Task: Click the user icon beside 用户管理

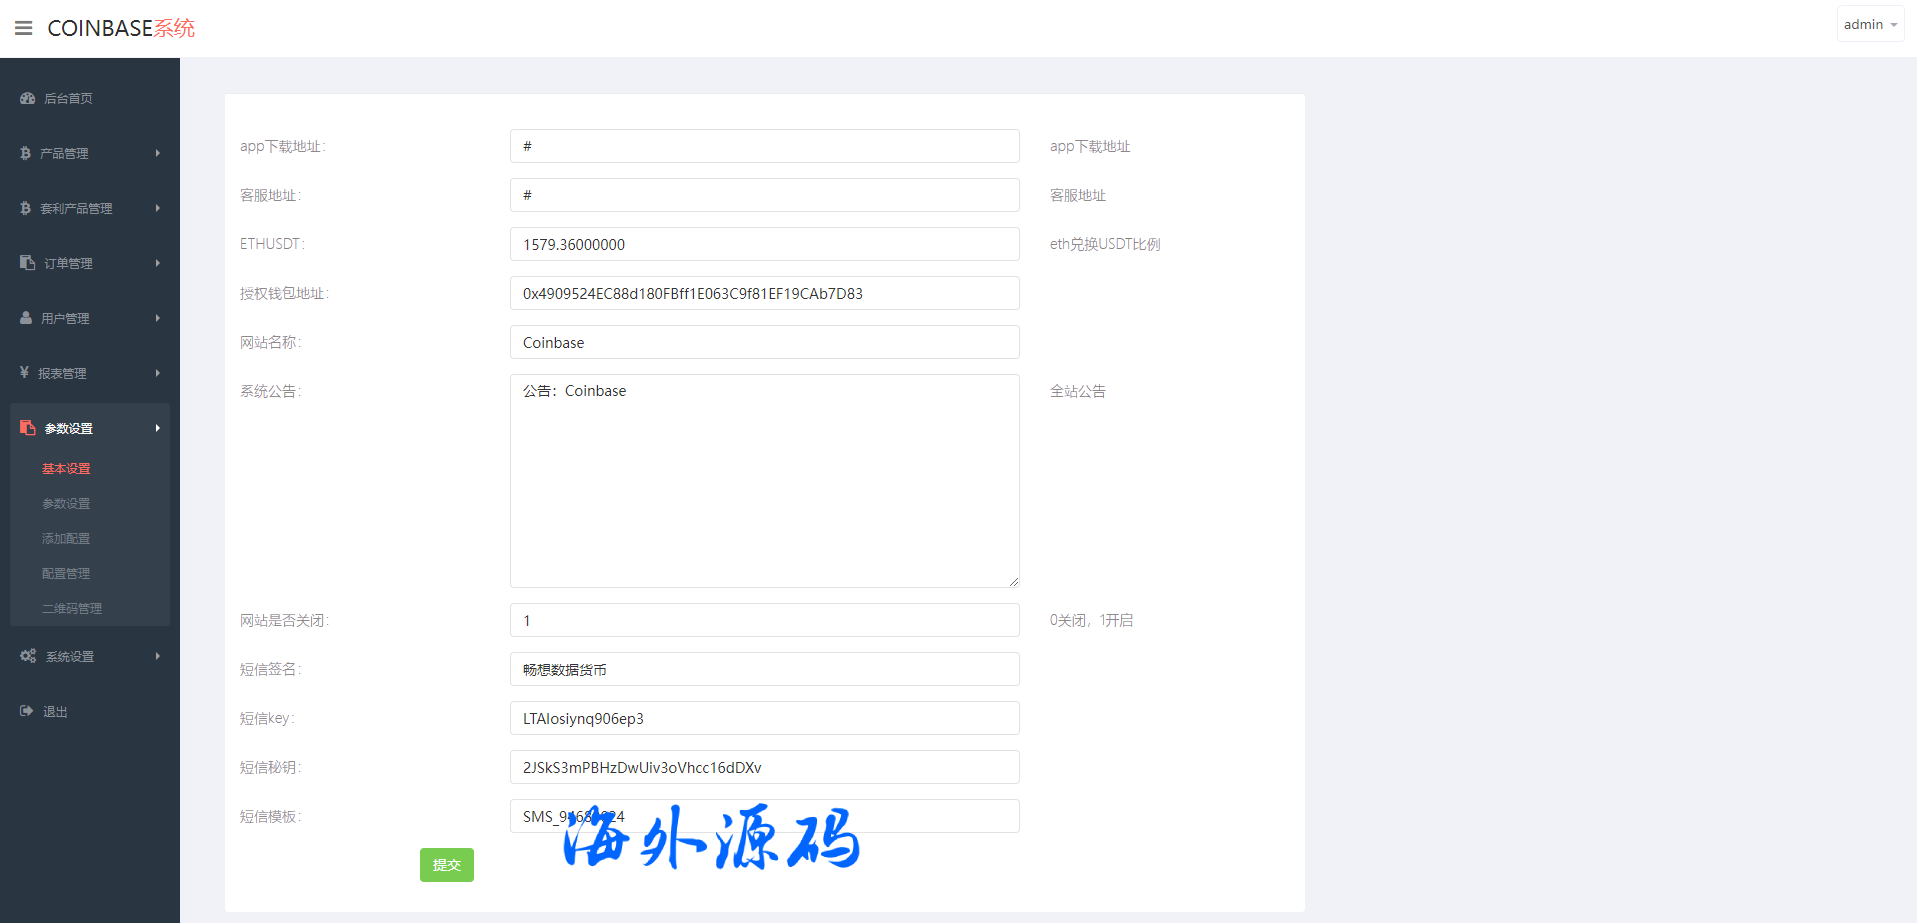Action: (26, 318)
